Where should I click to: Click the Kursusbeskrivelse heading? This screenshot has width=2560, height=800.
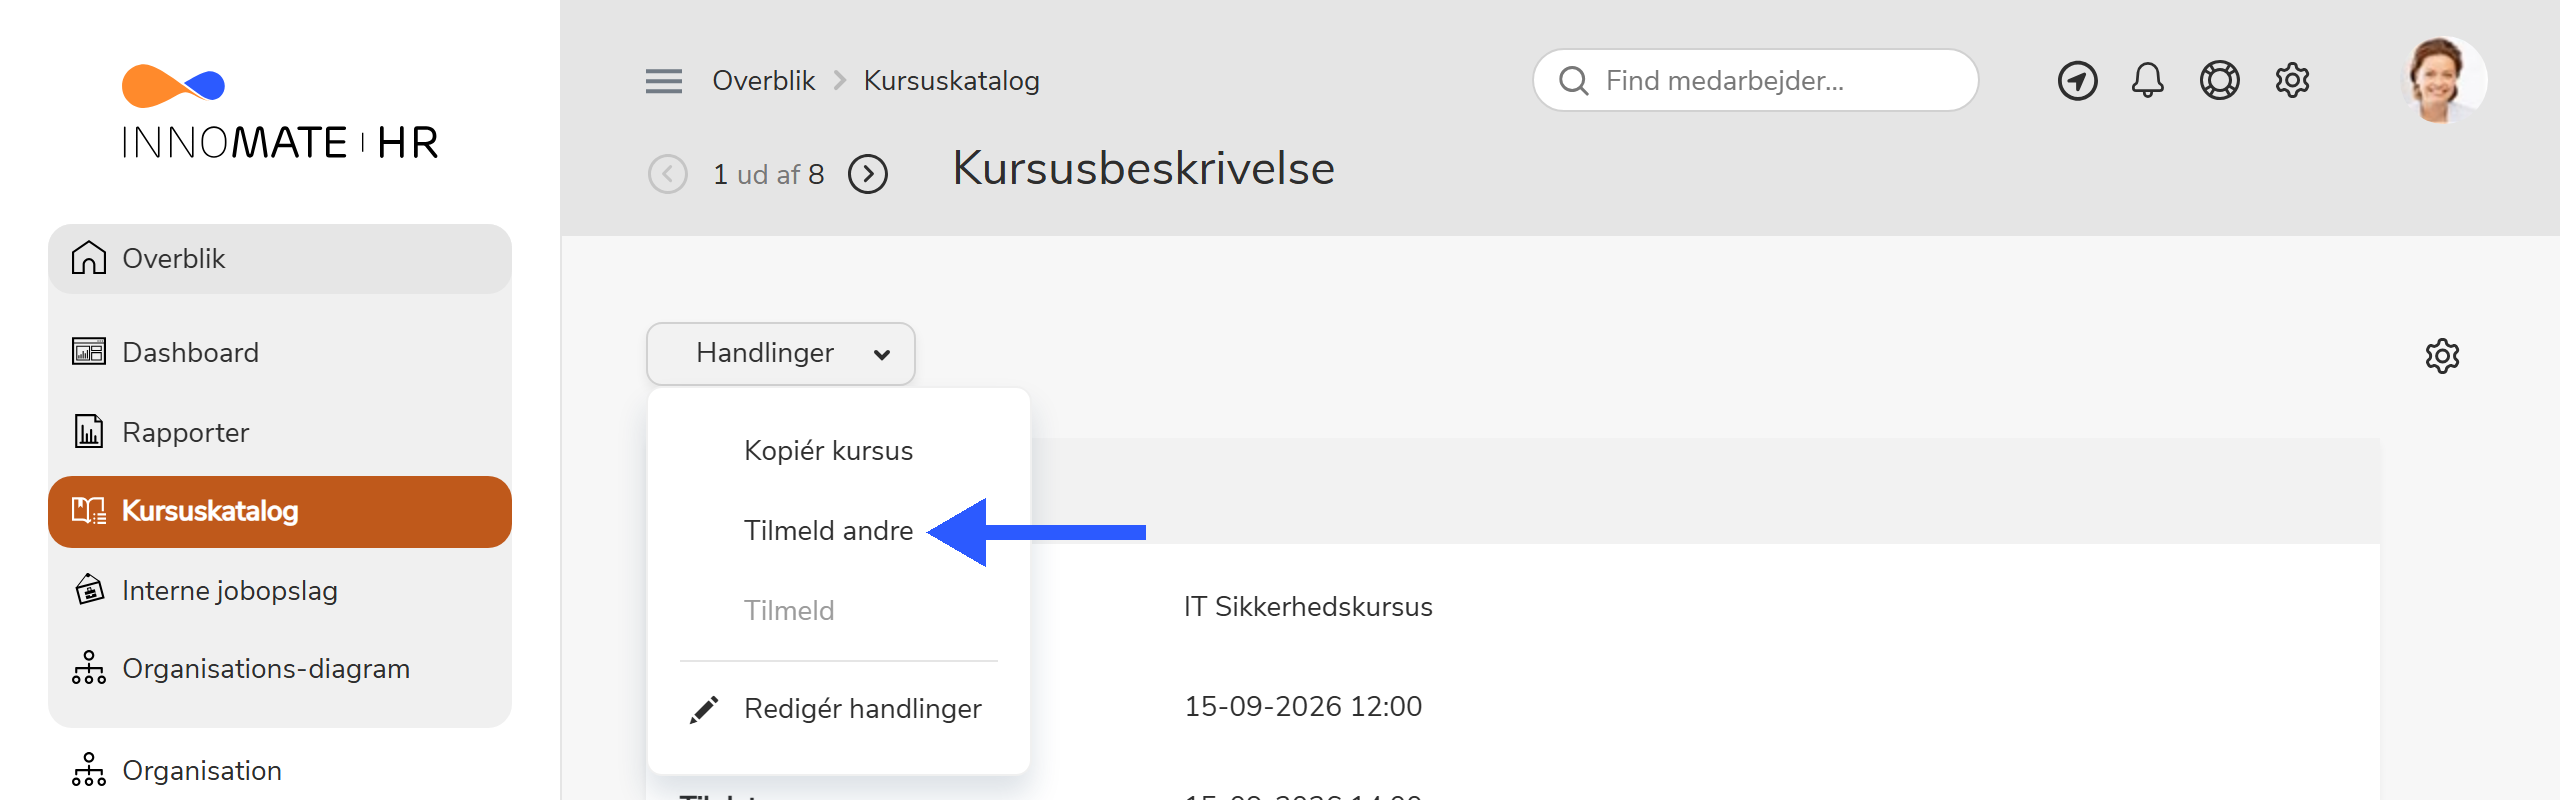pos(1143,168)
